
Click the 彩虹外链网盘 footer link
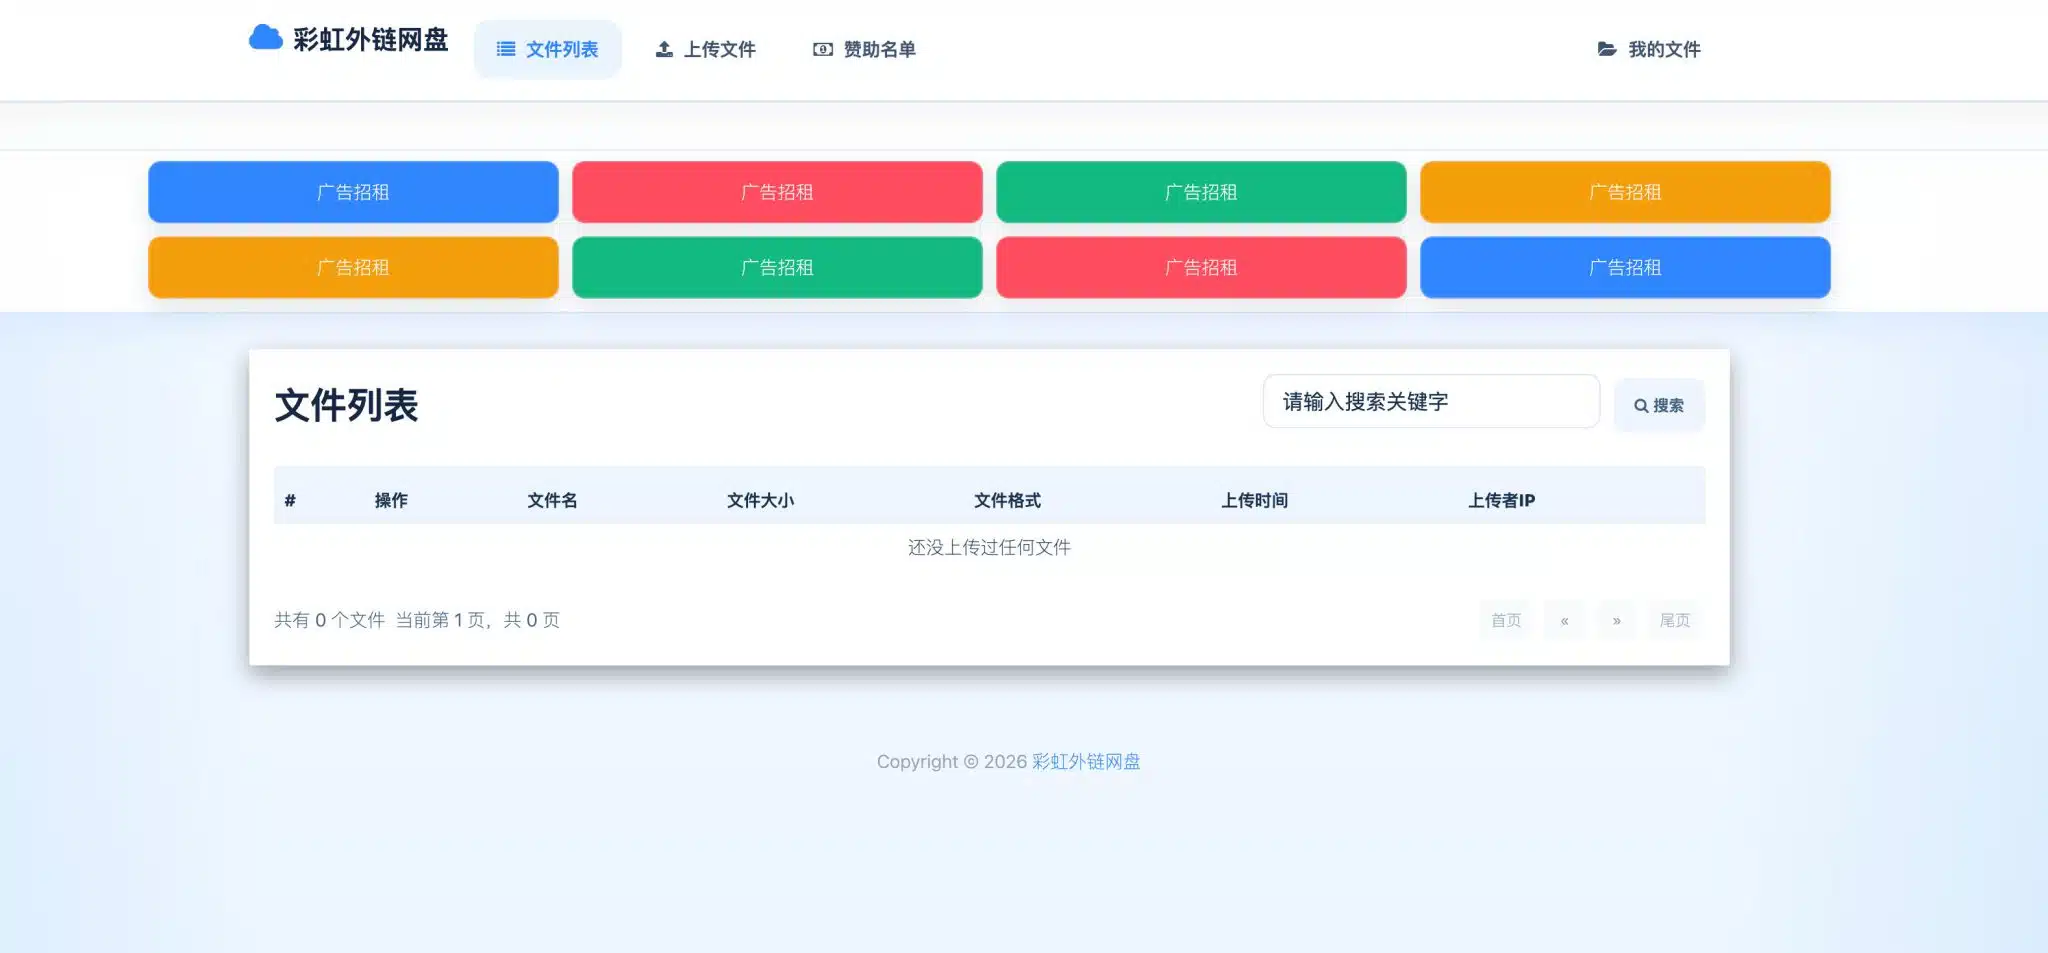[x=1086, y=762]
